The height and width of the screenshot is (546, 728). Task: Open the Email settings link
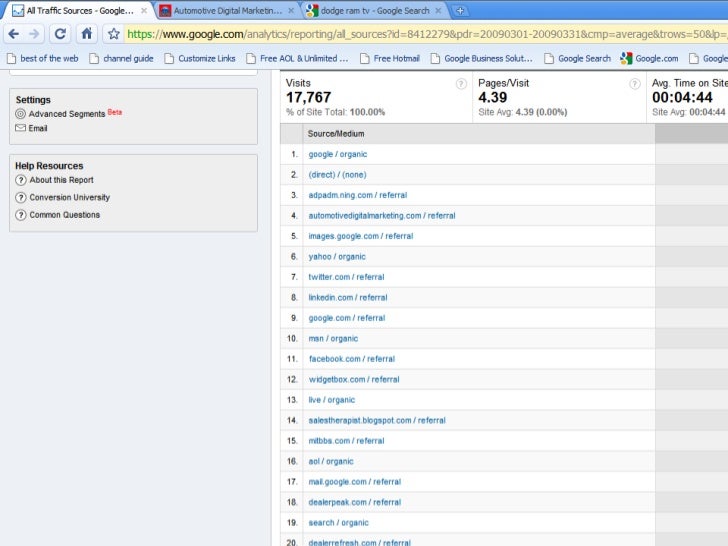coord(38,128)
